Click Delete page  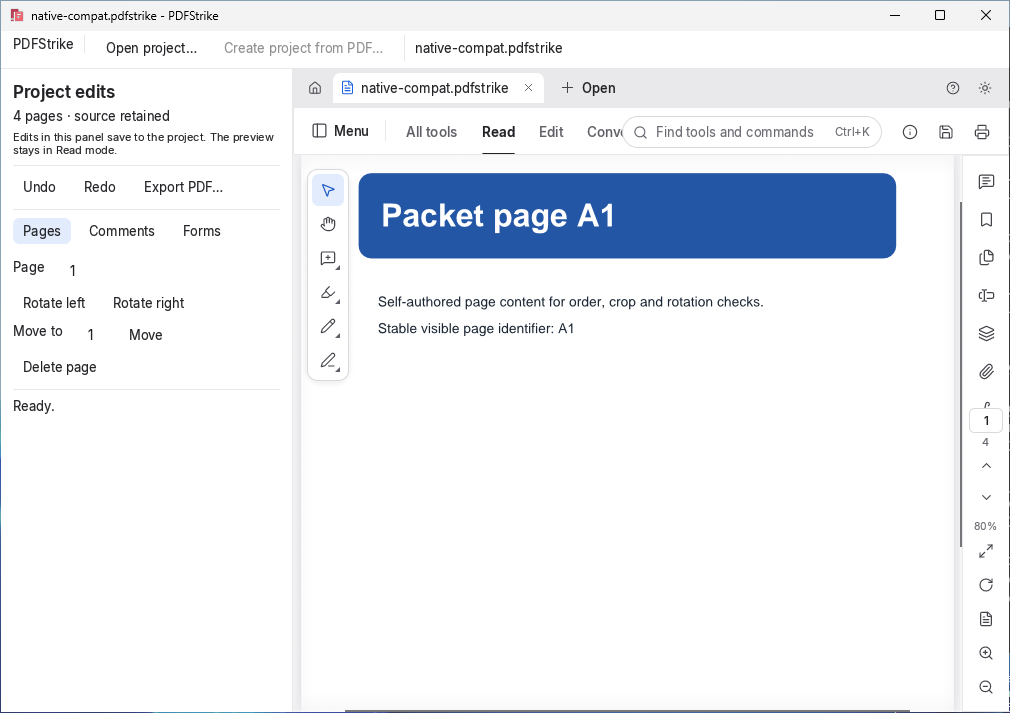pos(60,367)
